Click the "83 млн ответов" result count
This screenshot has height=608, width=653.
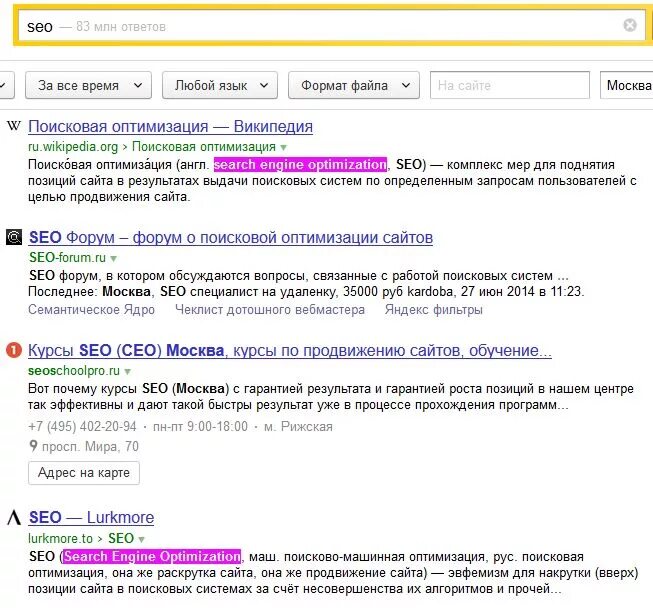click(121, 27)
